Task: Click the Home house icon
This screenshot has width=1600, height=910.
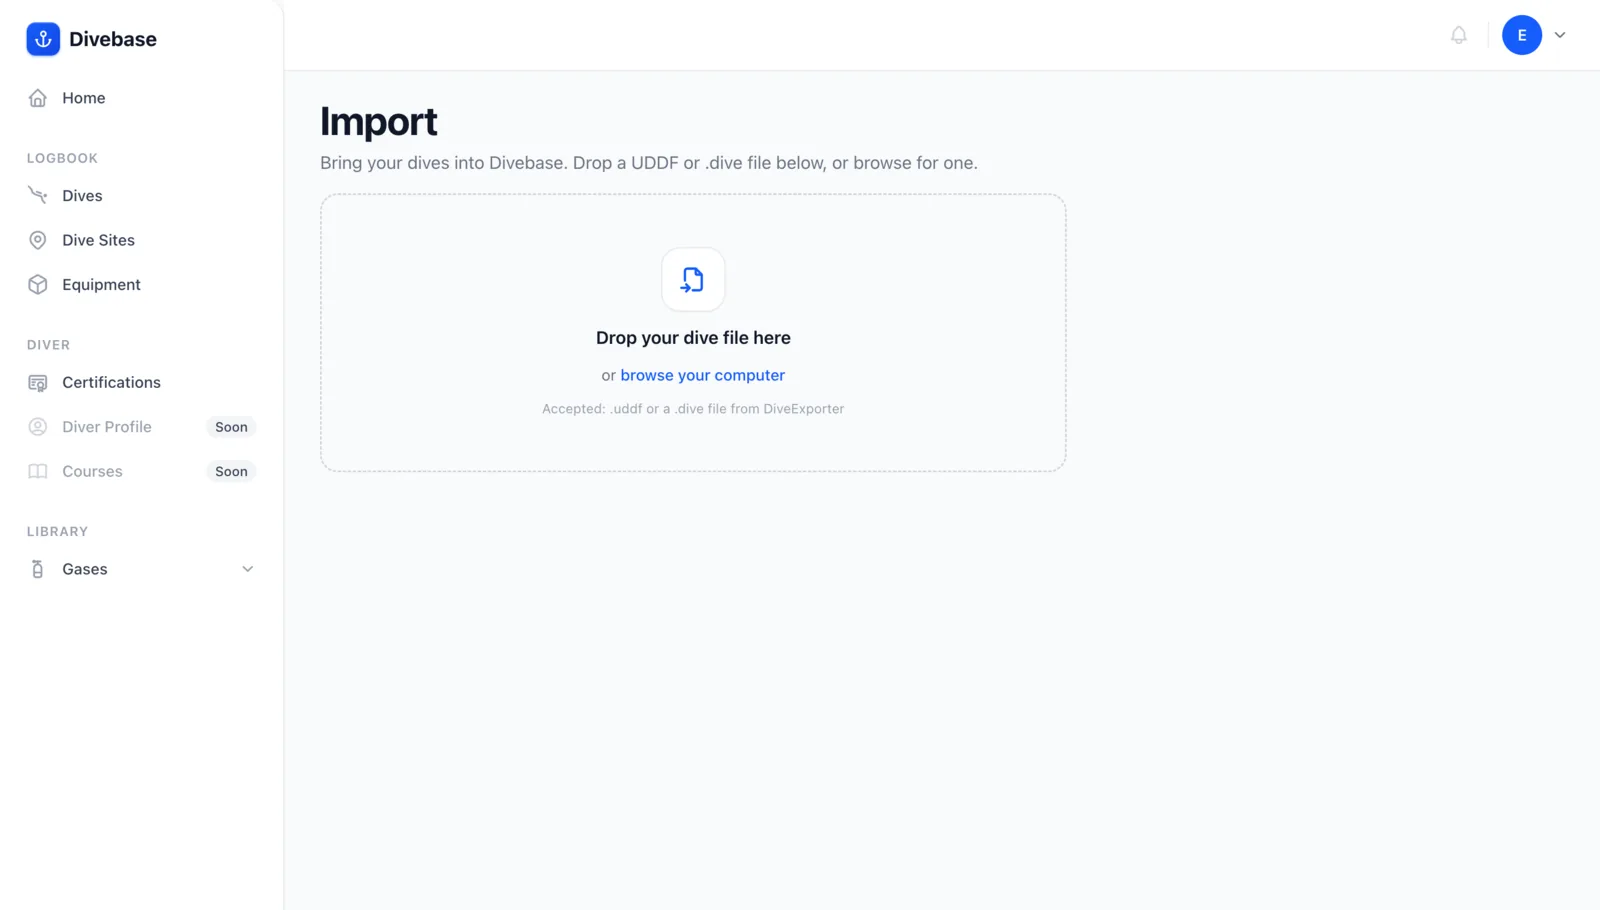Action: [38, 98]
